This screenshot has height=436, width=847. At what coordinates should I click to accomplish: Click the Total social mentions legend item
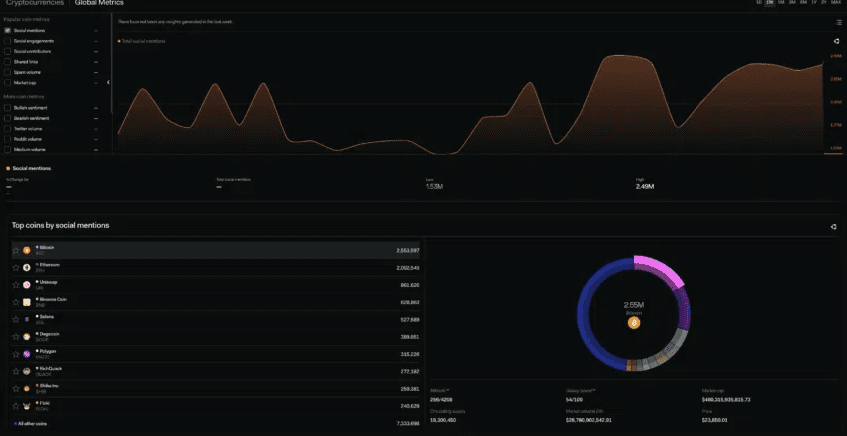tap(142, 41)
